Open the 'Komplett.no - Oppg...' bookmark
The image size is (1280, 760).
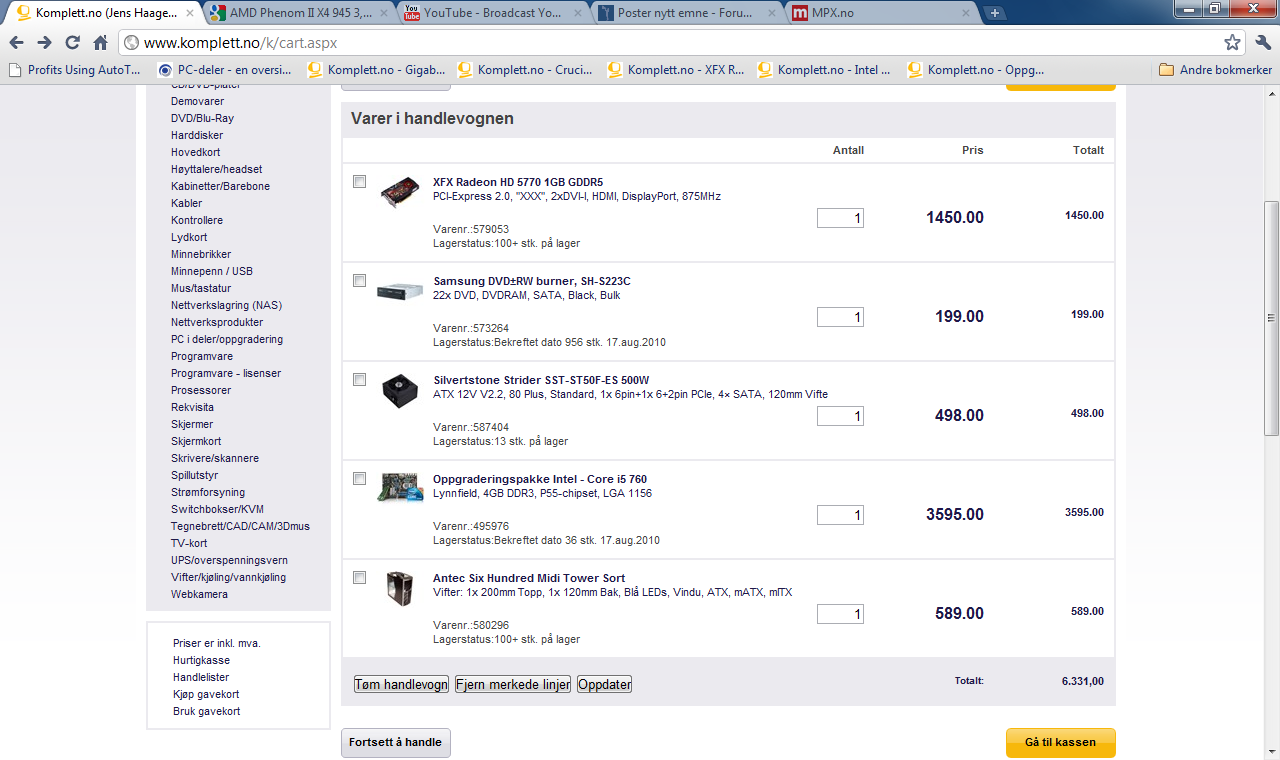tap(975, 70)
